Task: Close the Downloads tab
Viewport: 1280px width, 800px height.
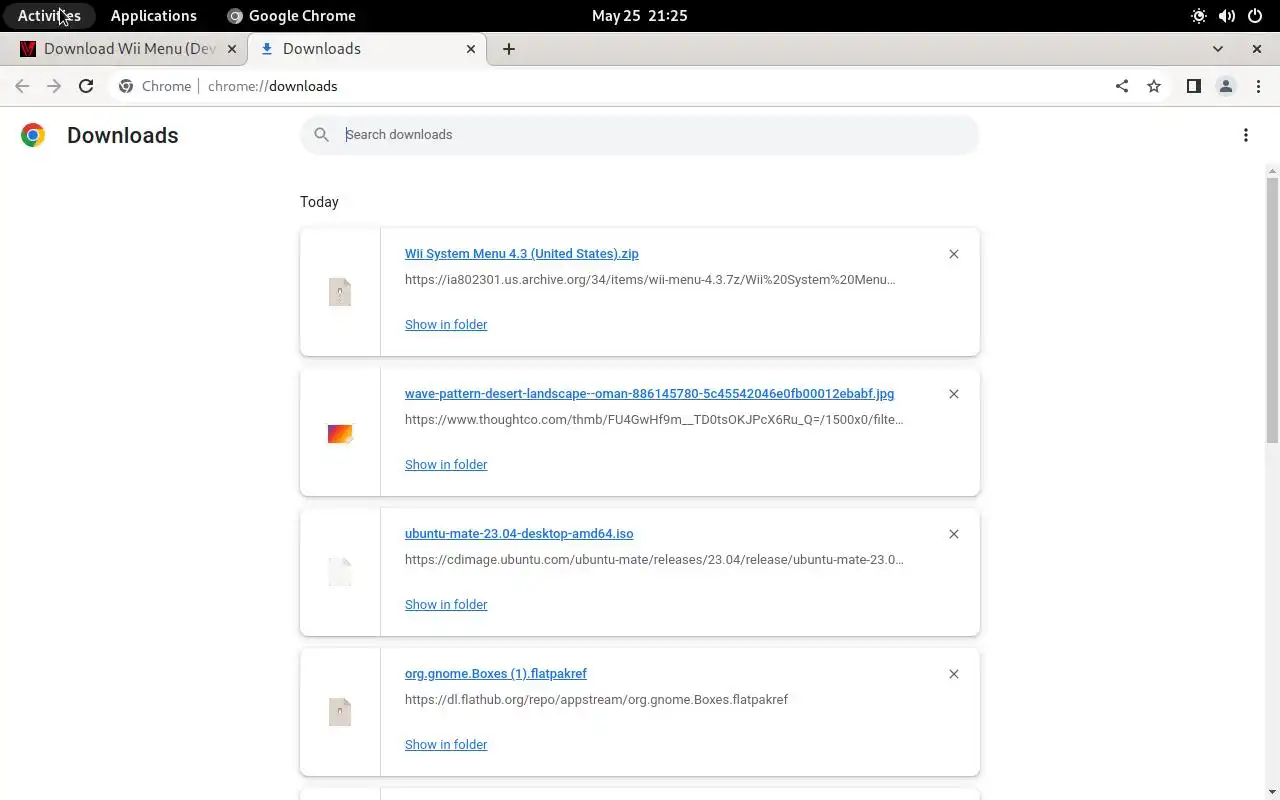Action: pyautogui.click(x=471, y=49)
